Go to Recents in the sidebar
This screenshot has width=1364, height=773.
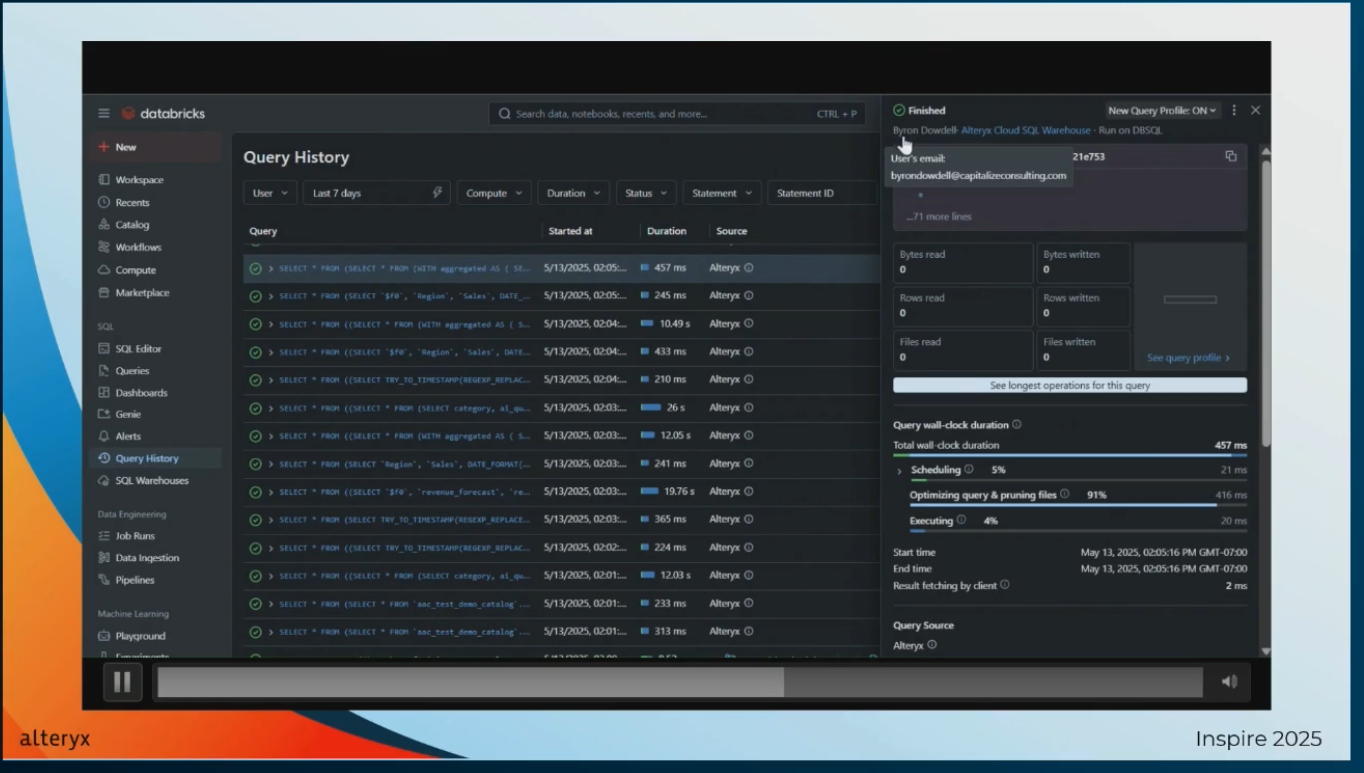(132, 202)
